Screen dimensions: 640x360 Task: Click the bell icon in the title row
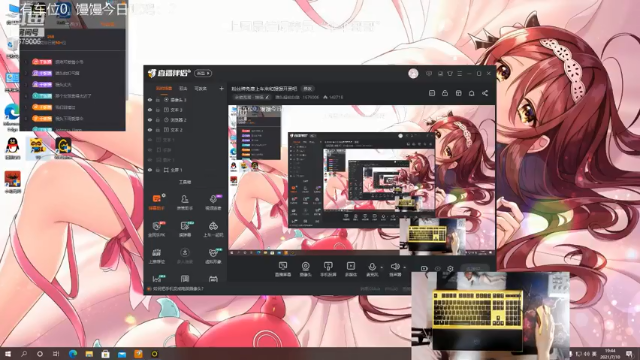click(x=471, y=93)
